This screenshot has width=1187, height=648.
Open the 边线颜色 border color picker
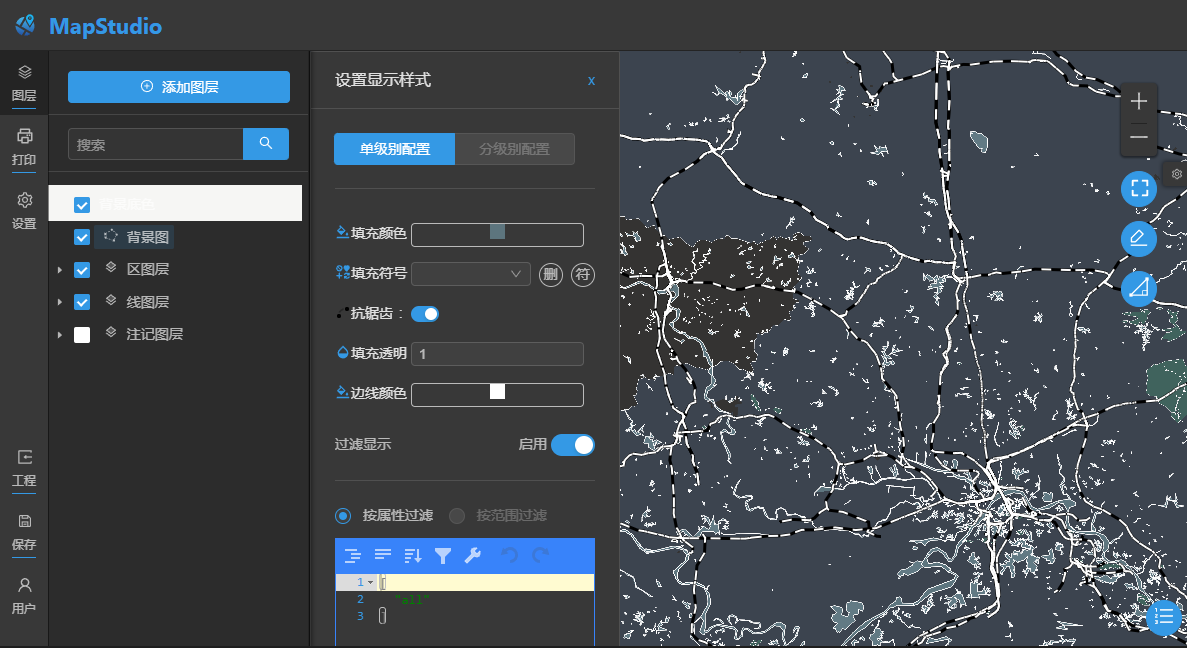tap(497, 394)
